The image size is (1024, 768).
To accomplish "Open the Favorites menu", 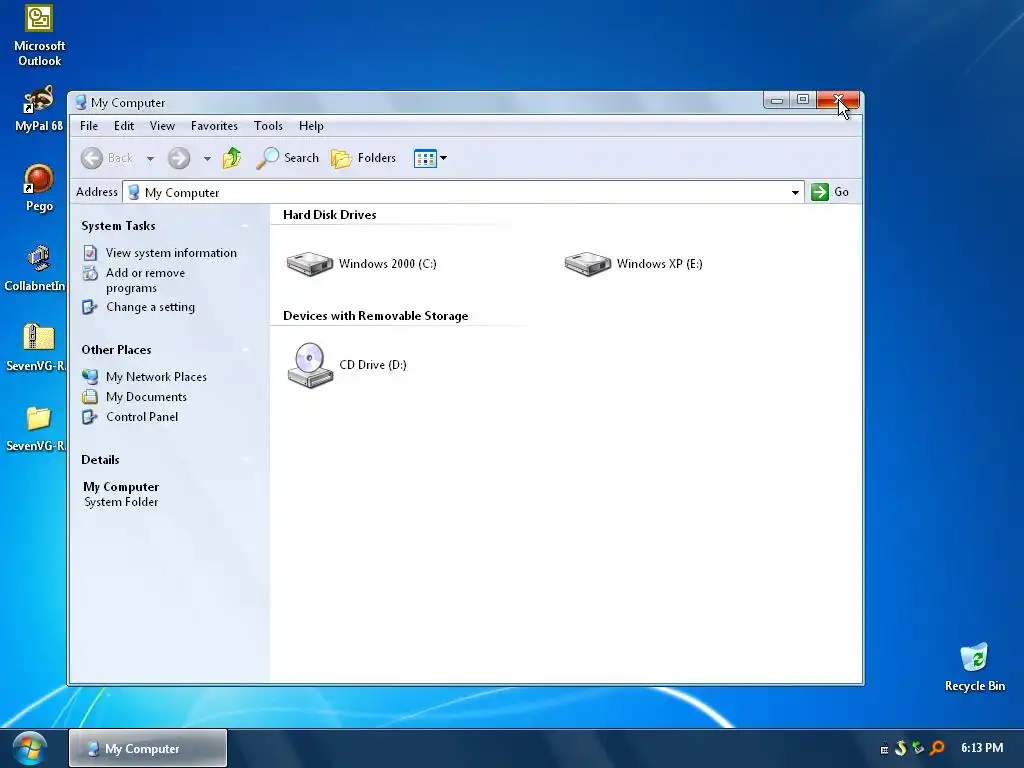I will coord(214,126).
